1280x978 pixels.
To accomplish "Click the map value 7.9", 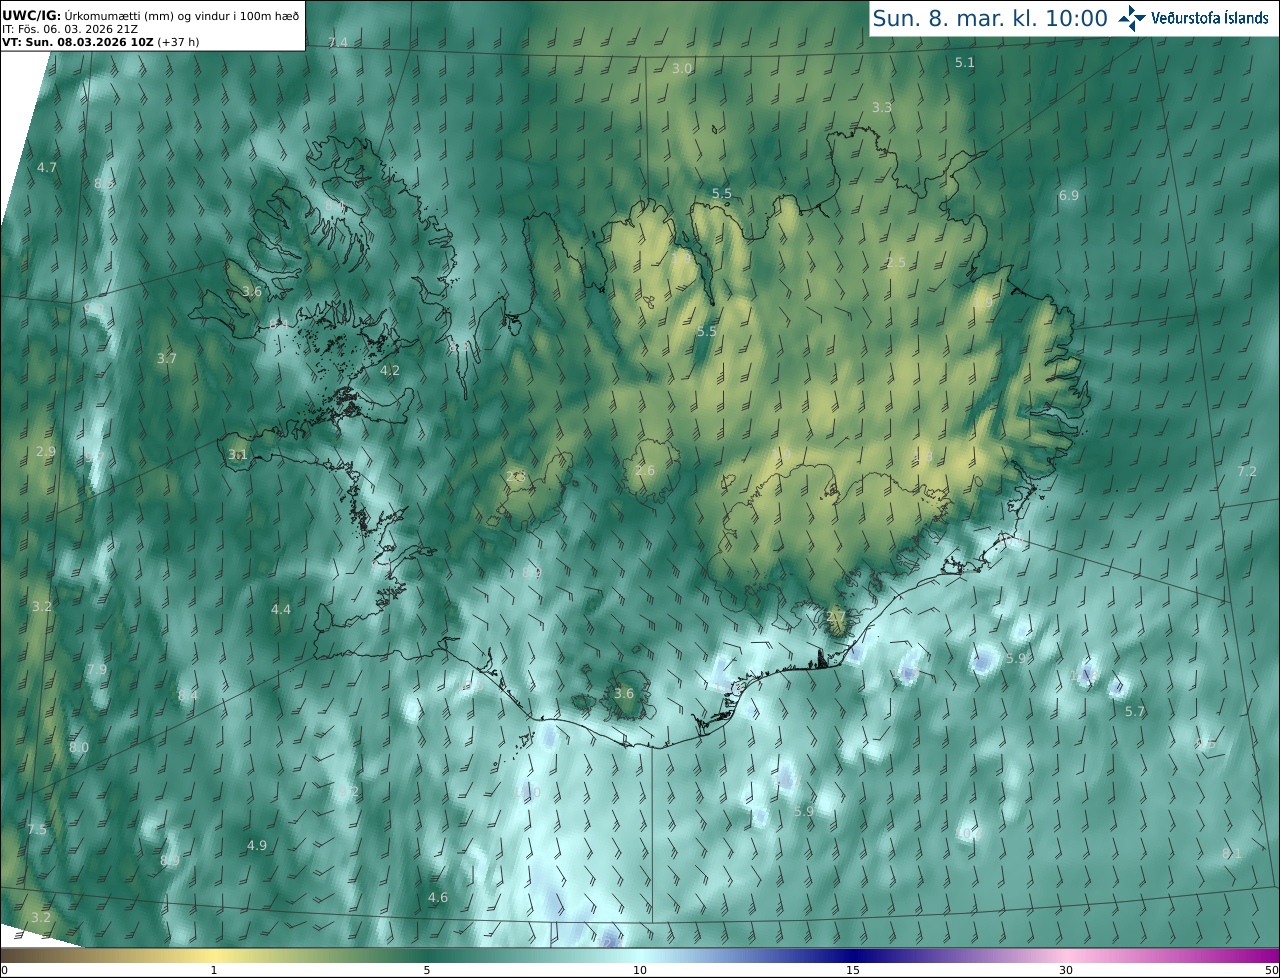I will click(x=96, y=669).
